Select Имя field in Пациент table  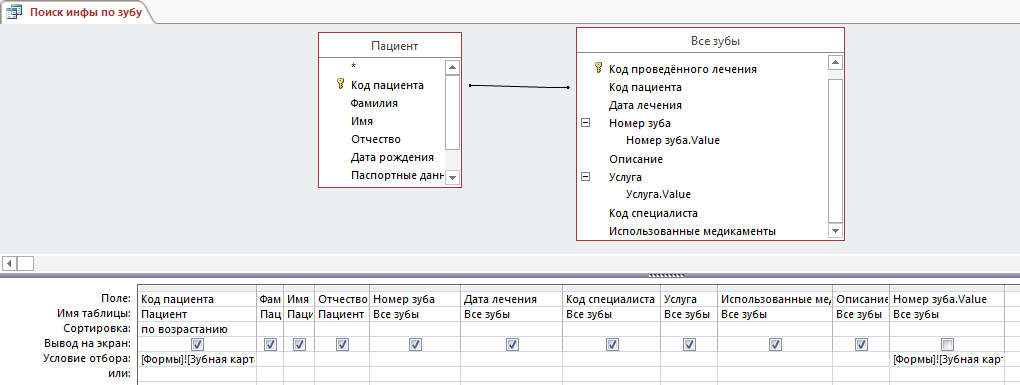[x=362, y=121]
